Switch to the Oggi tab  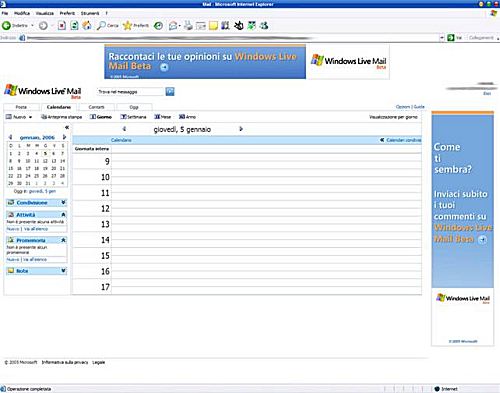coord(134,107)
